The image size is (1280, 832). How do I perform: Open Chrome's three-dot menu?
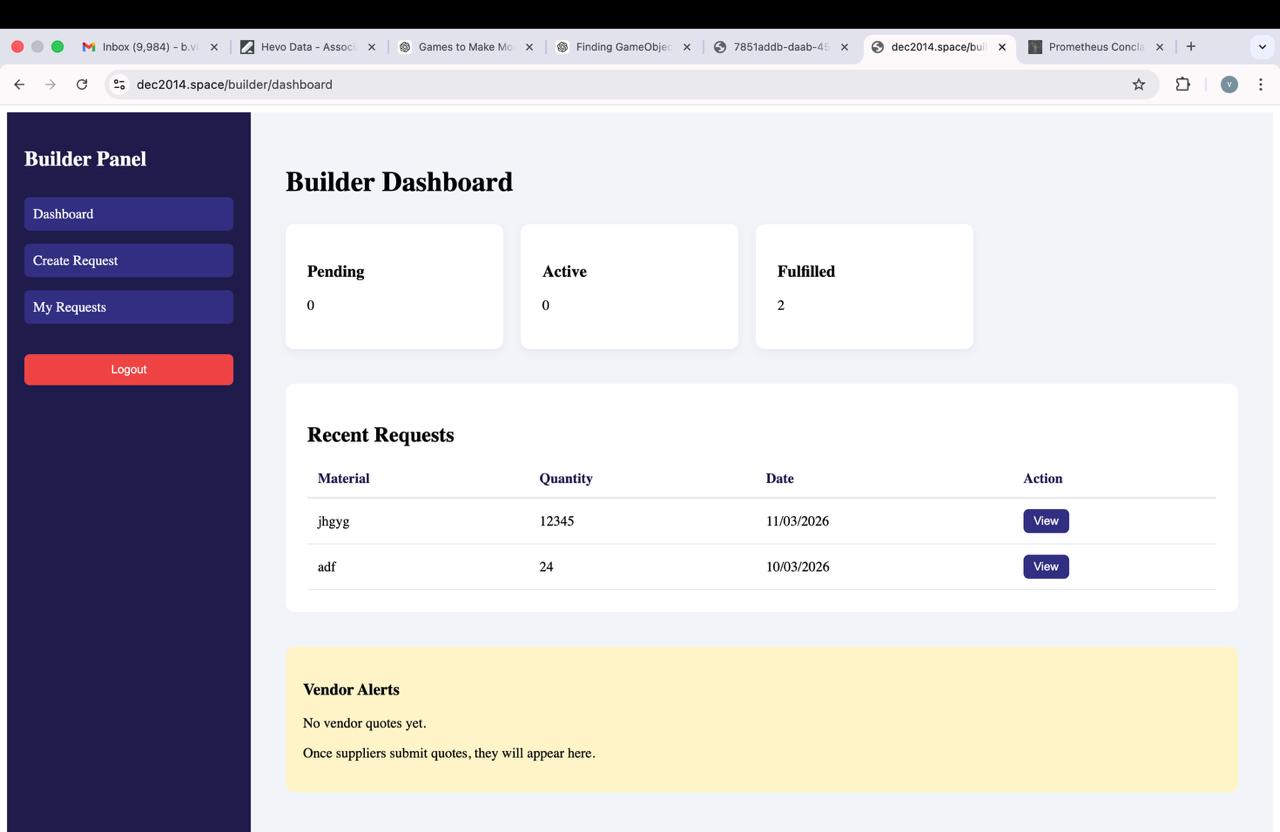(x=1261, y=84)
